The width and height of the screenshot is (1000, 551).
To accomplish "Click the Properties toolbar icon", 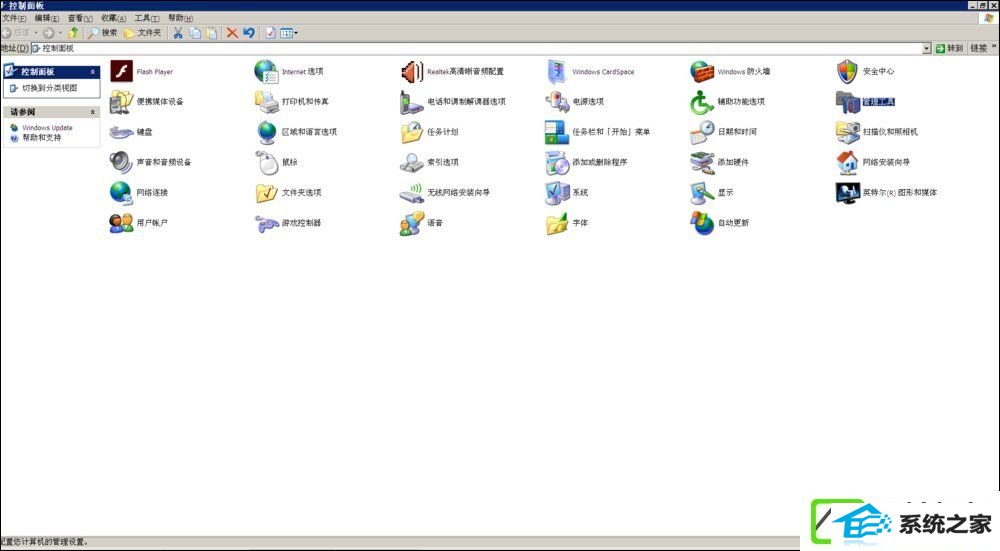I will click(x=270, y=33).
